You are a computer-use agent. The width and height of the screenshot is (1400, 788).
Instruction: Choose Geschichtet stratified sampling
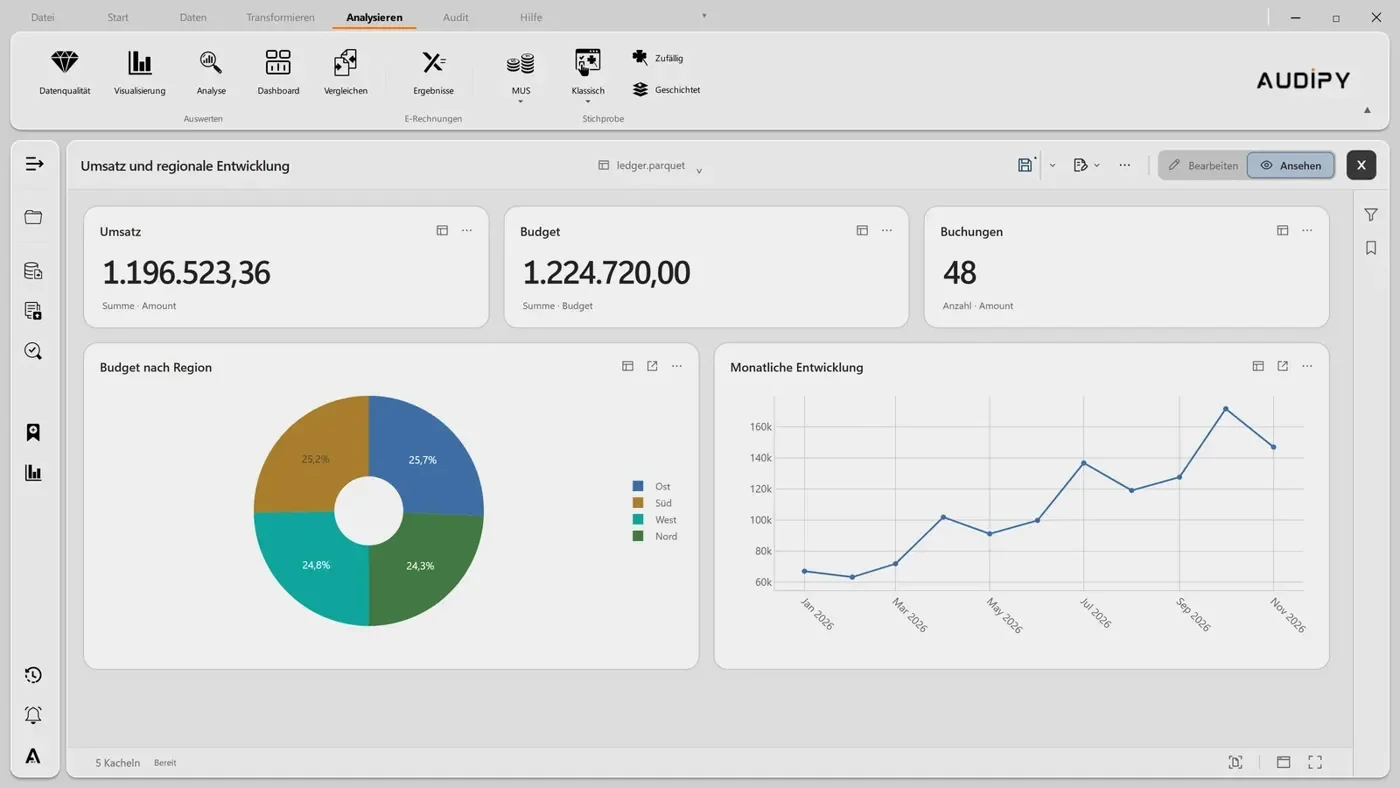[x=666, y=89]
